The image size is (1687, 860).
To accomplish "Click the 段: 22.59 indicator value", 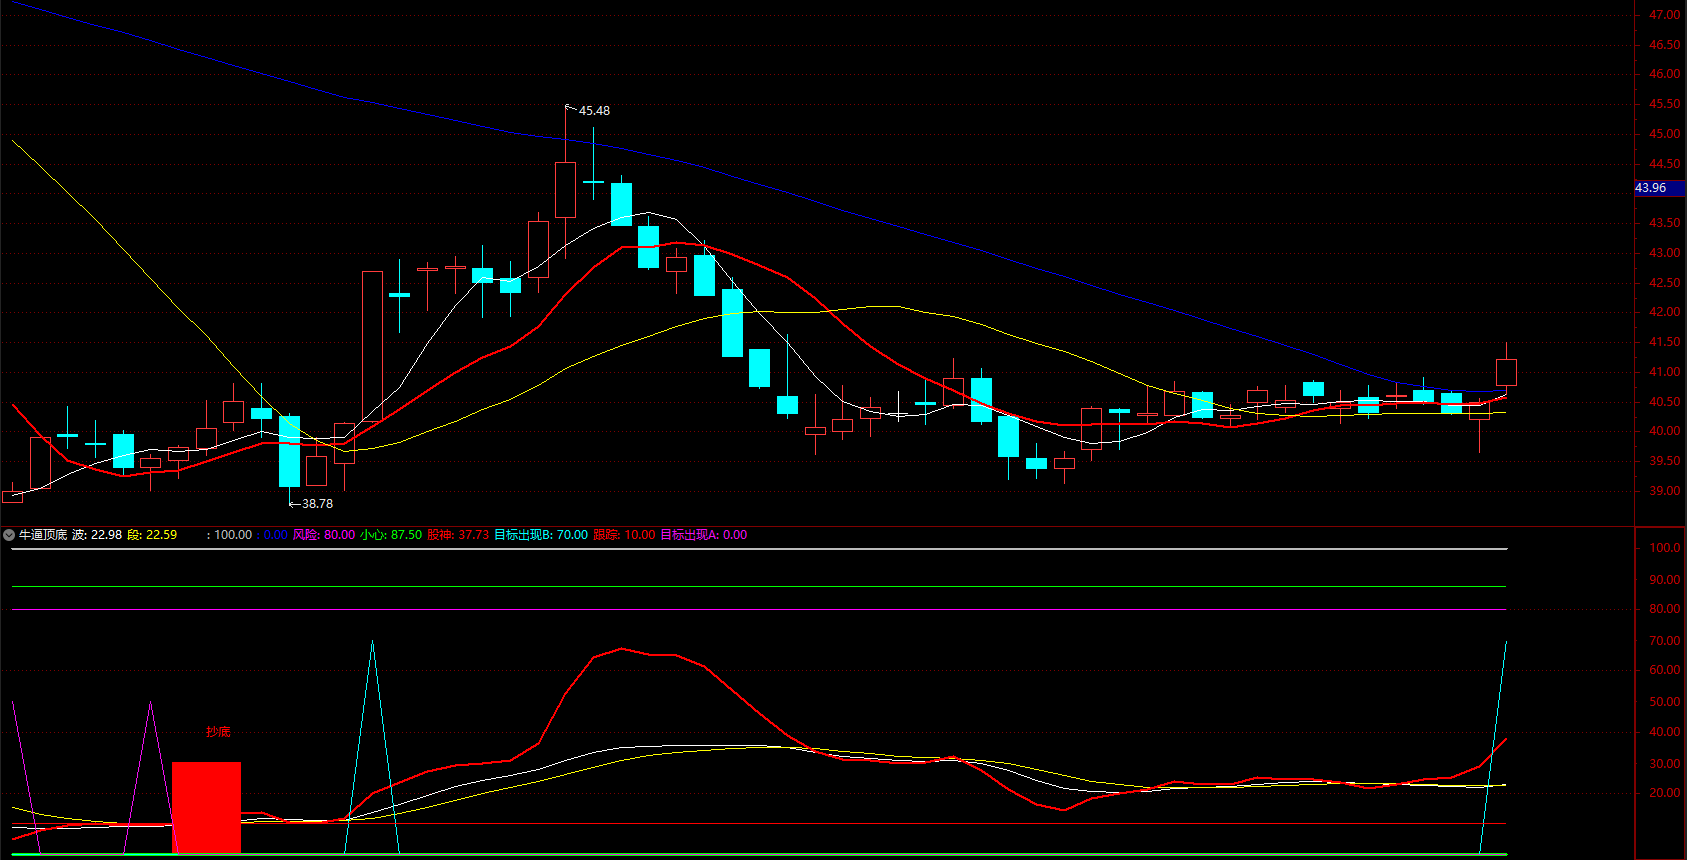I will 152,535.
